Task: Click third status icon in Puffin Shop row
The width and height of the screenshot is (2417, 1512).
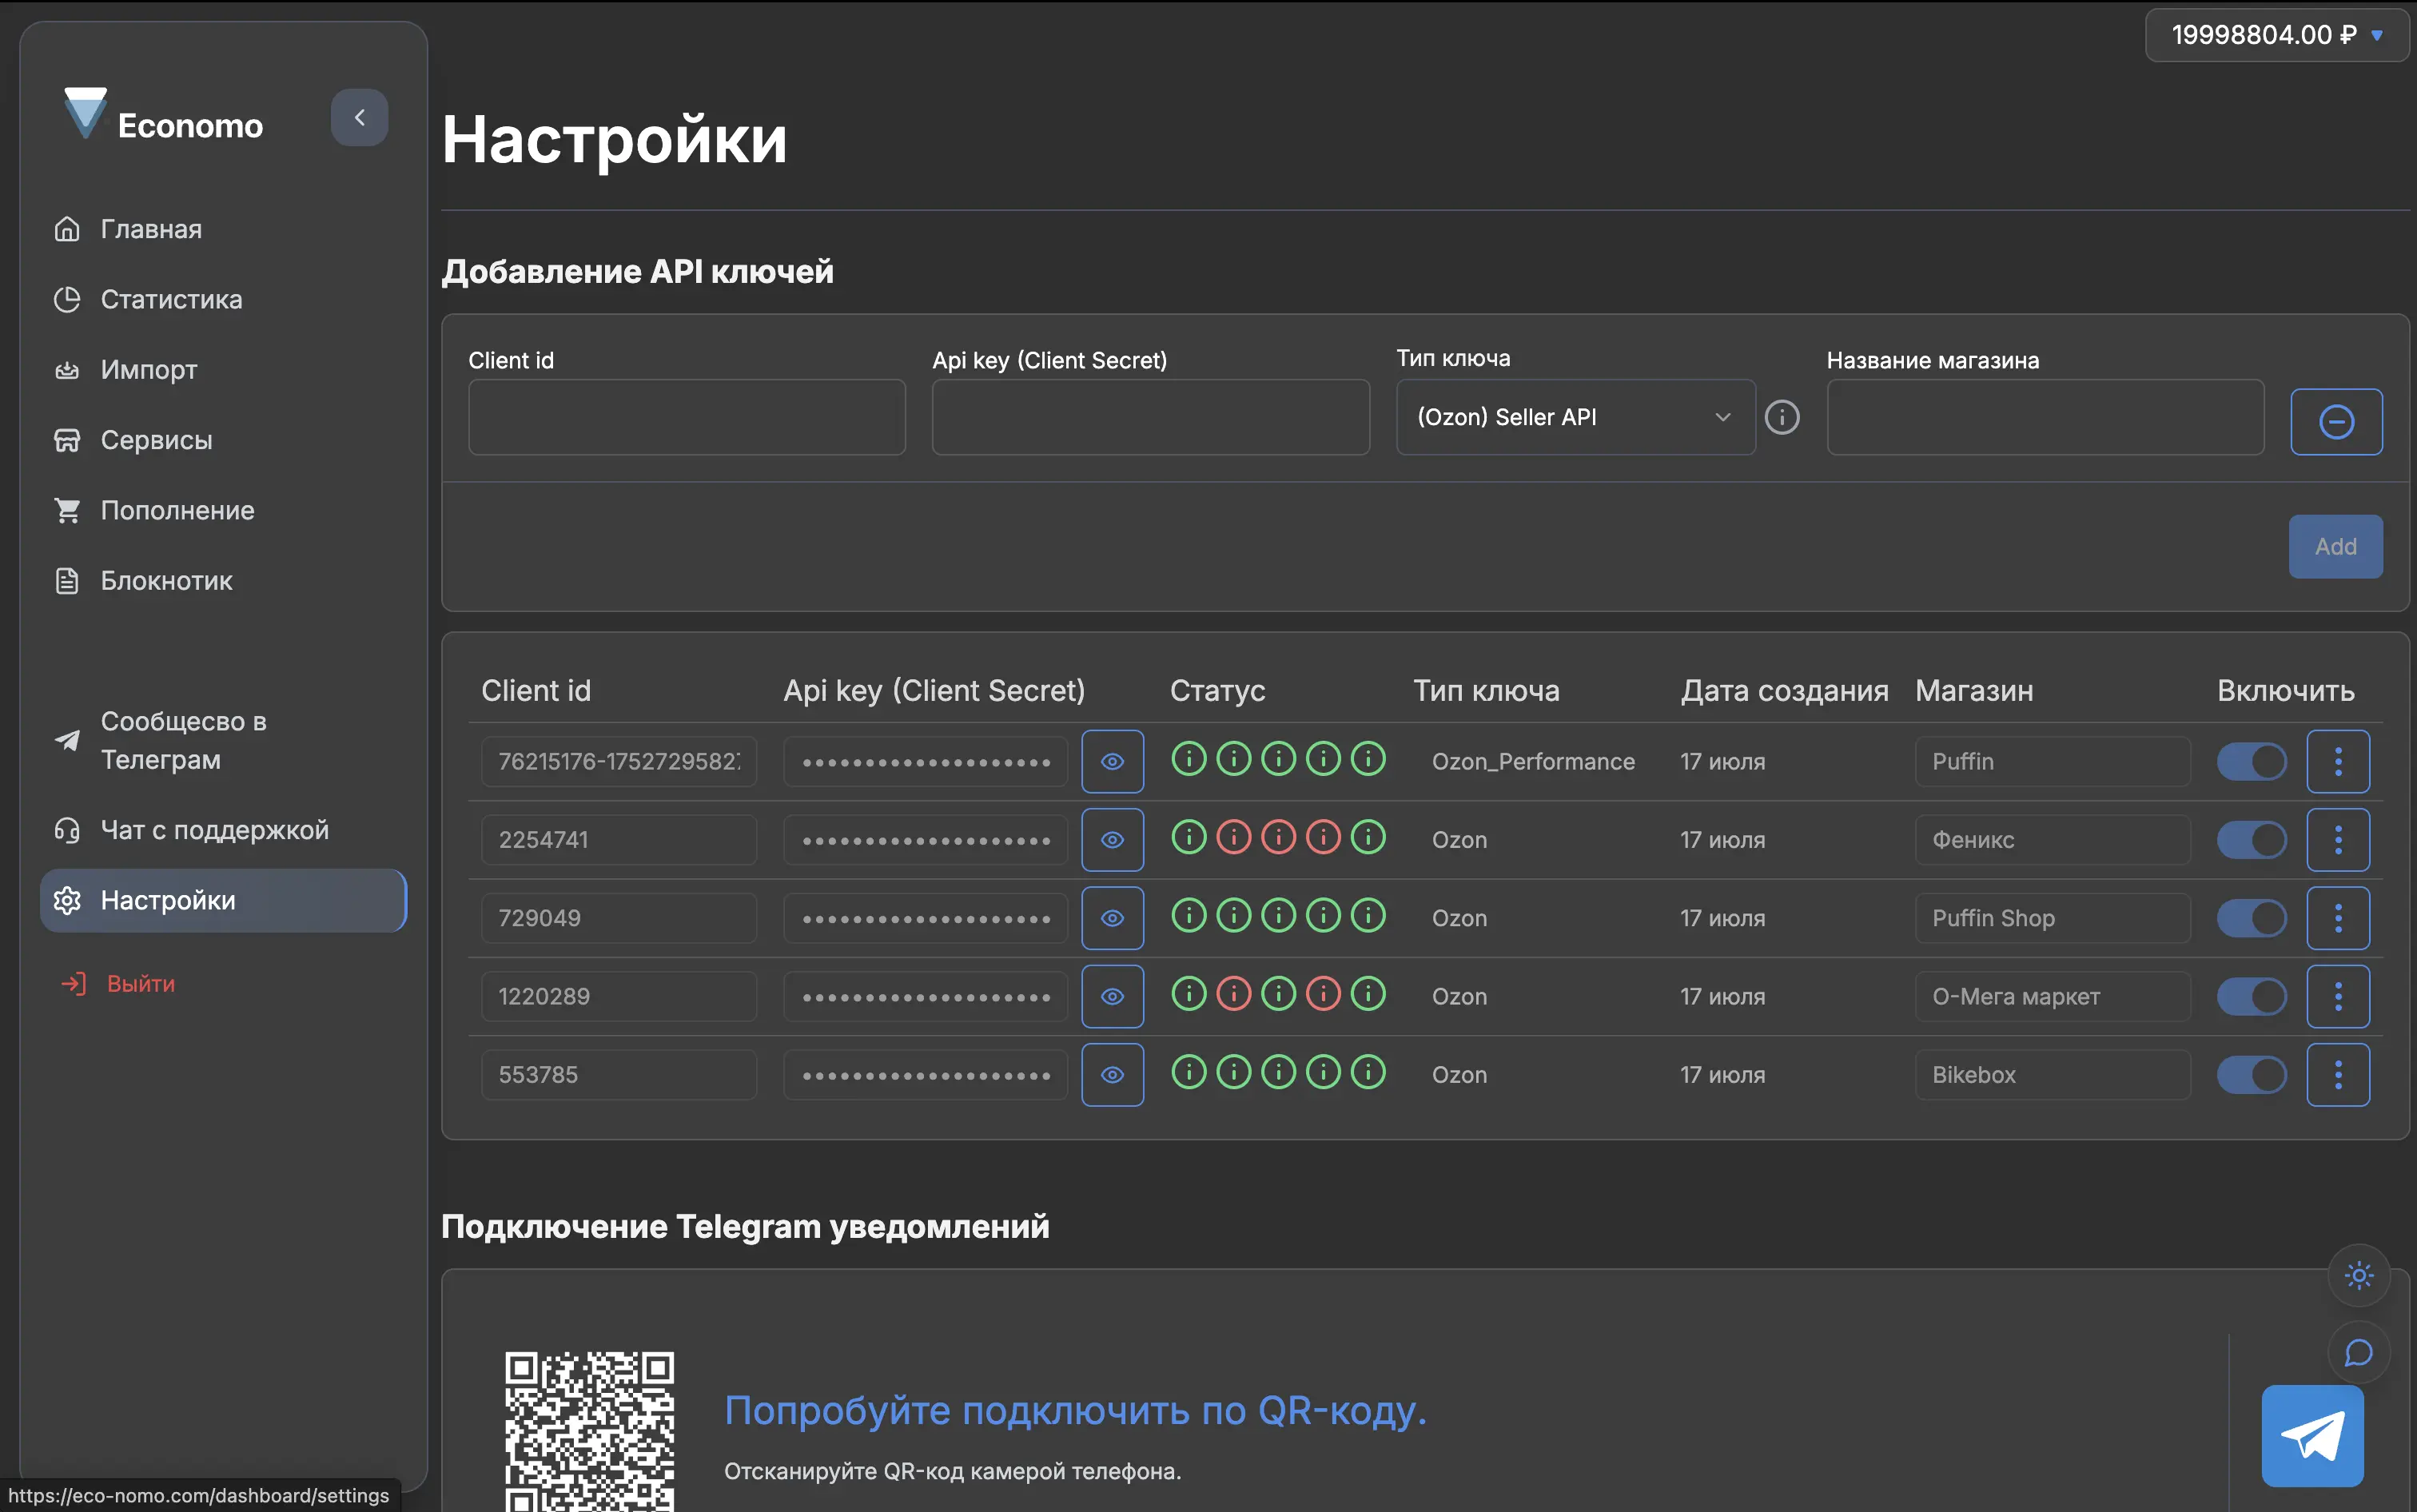Action: pos(1279,916)
